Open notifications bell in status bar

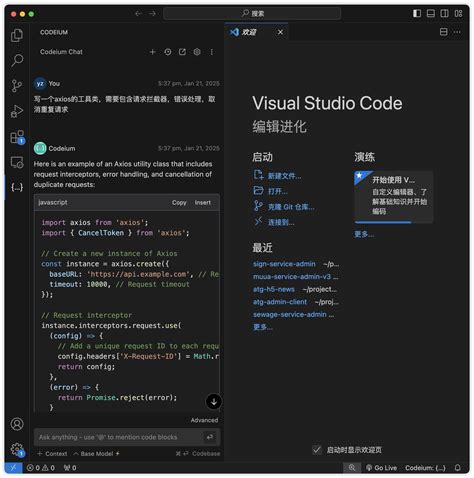[x=457, y=468]
